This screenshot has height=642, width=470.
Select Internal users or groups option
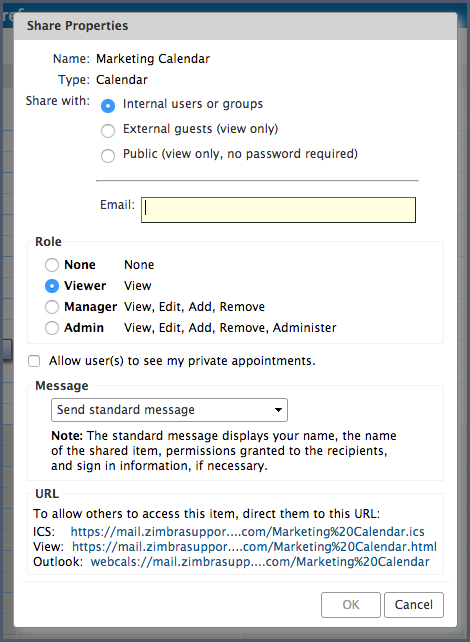click(108, 106)
